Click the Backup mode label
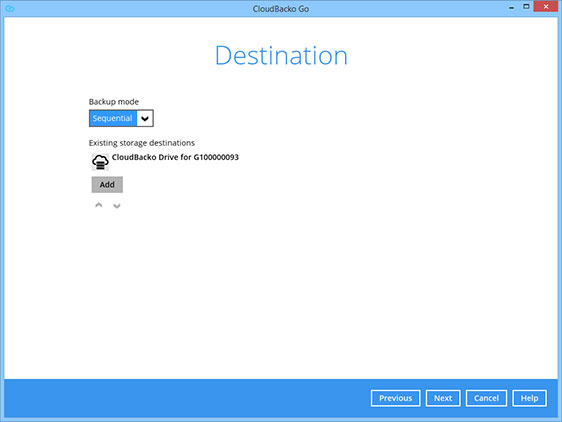 (x=114, y=102)
